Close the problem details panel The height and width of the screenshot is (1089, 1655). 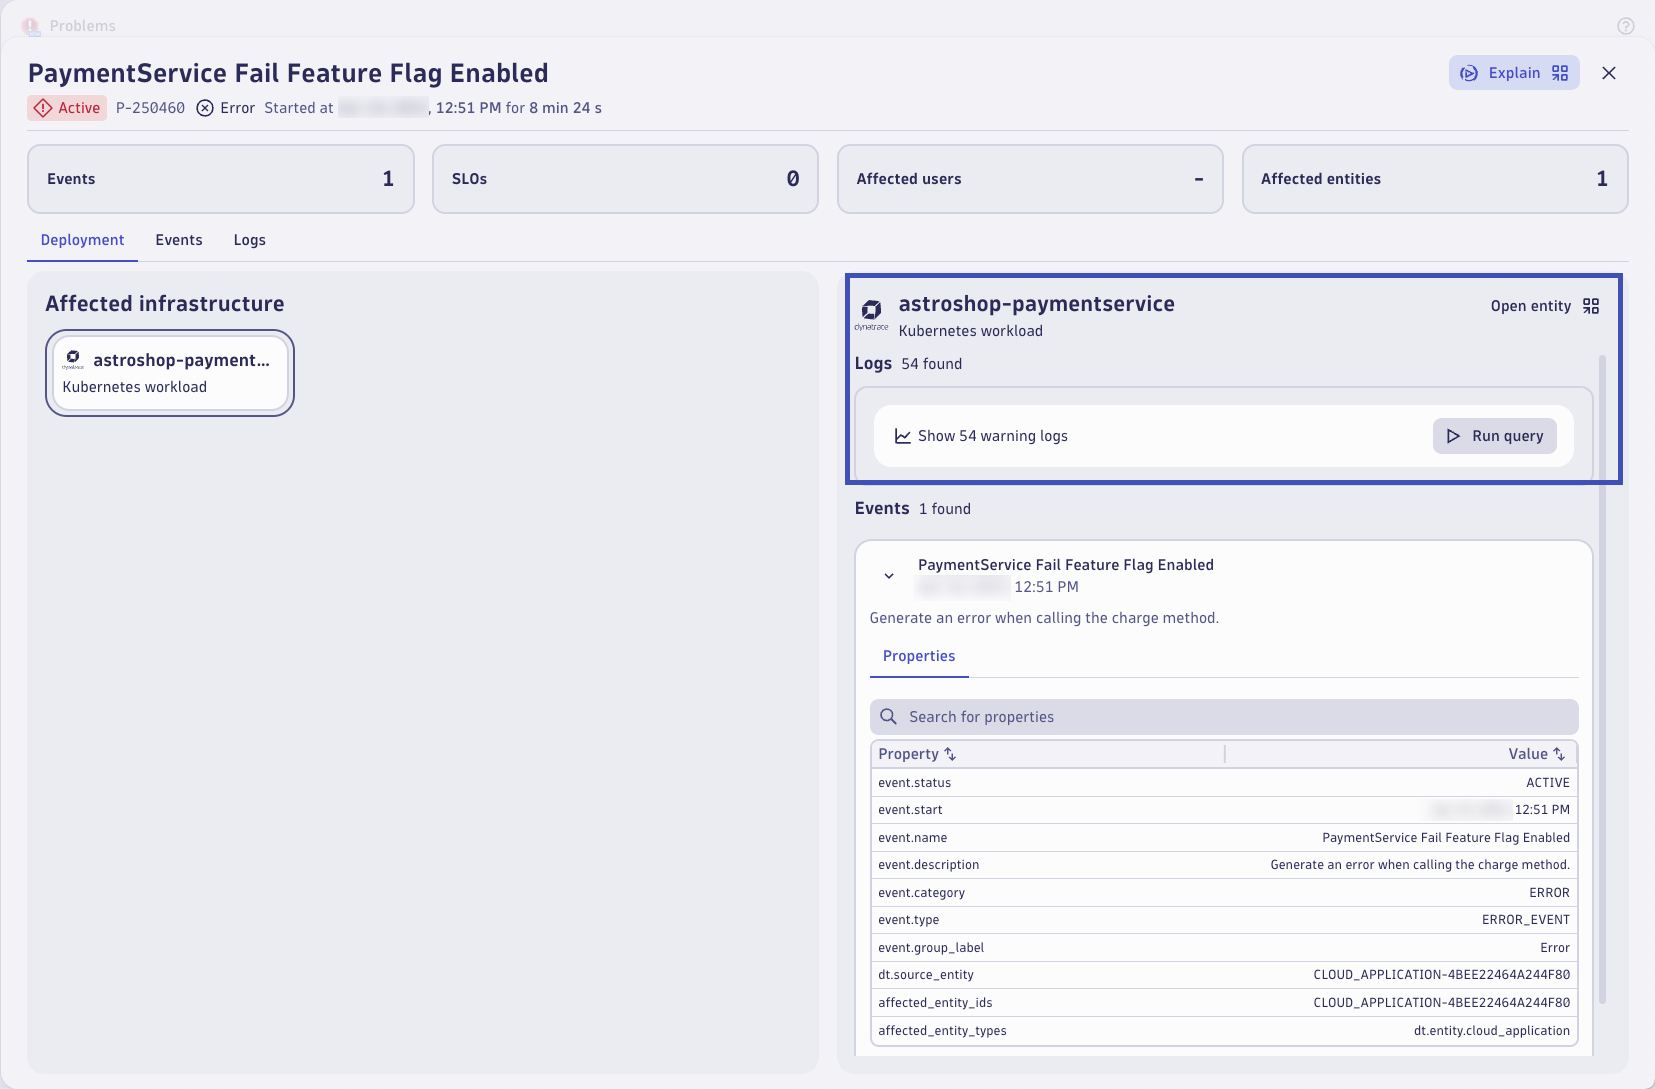[x=1609, y=73]
